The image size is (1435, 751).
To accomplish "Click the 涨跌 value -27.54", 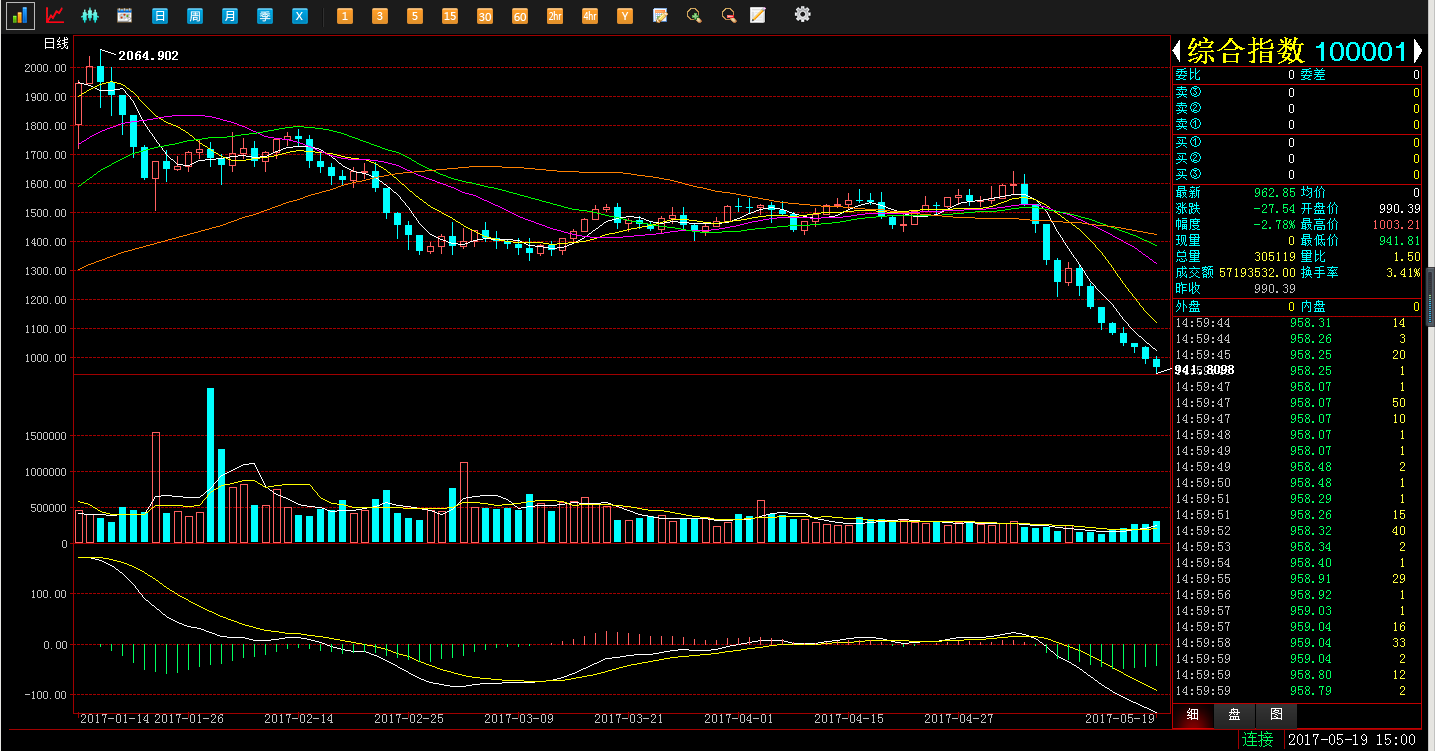I will coord(1275,208).
